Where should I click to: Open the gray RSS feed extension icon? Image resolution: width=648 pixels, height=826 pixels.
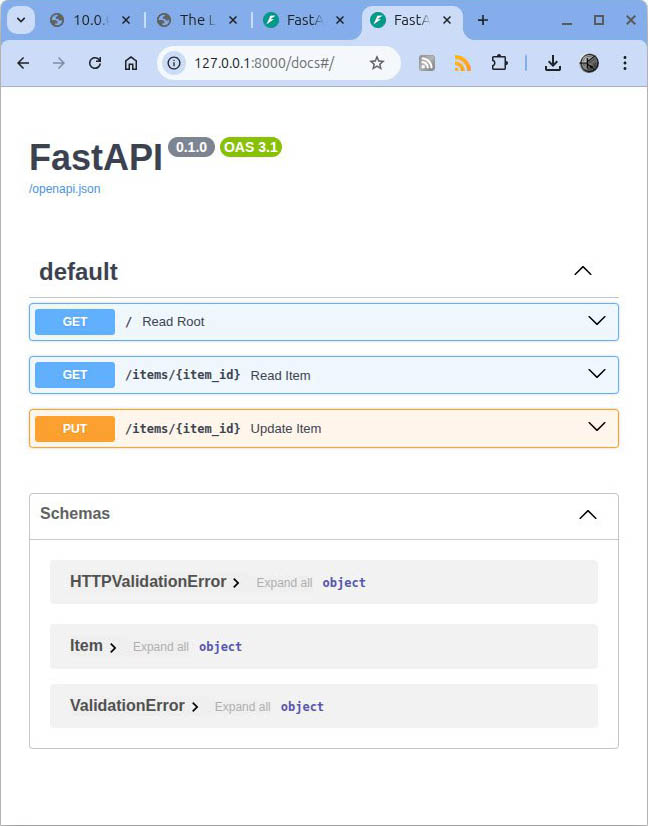coord(427,63)
